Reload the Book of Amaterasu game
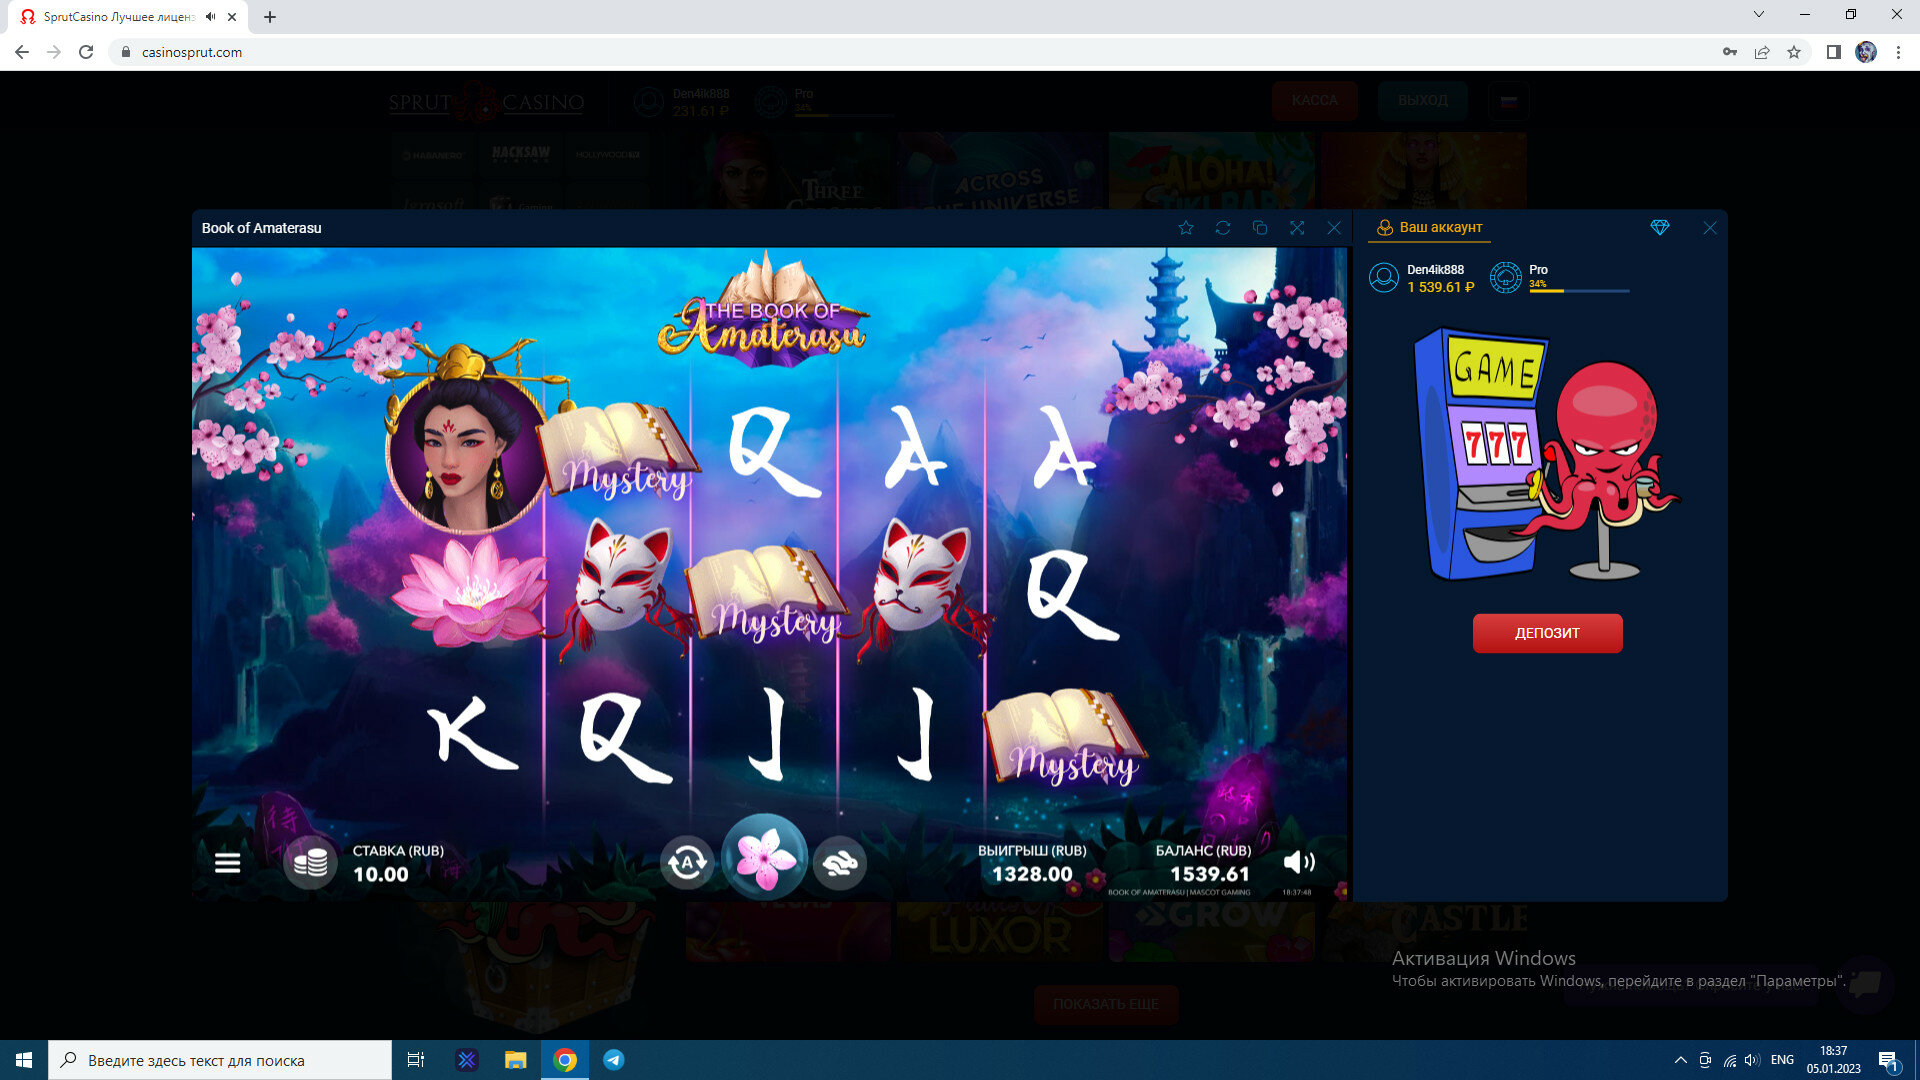Screen dimensions: 1920x1080 tap(1223, 228)
